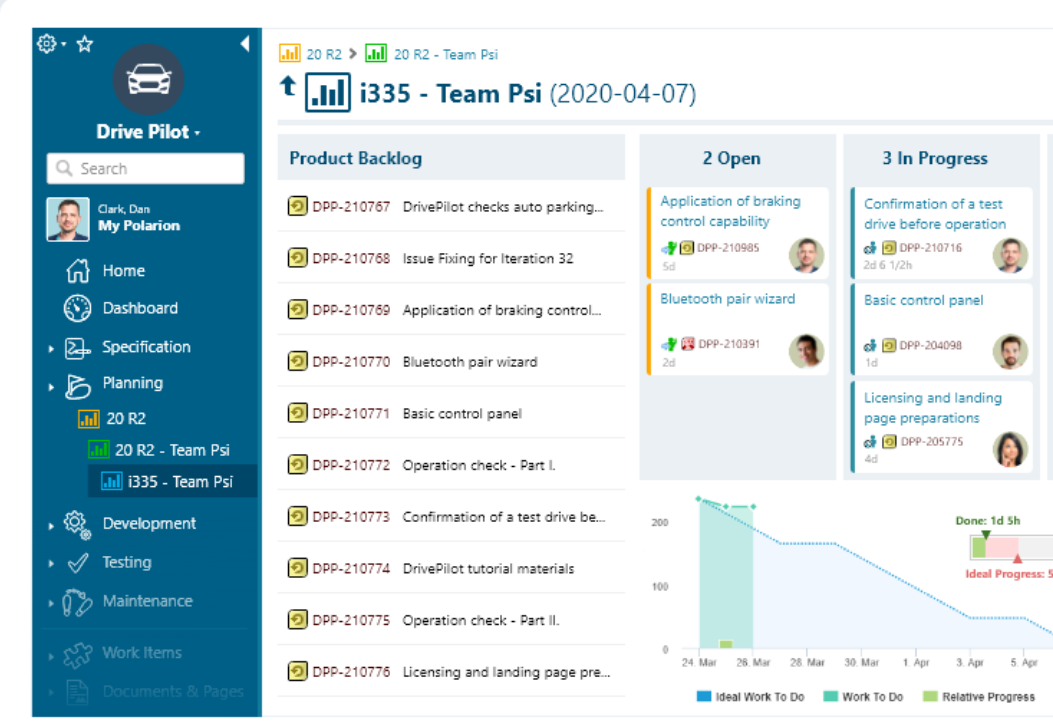
Task: Click the defect icon on DPP-210391 card
Action: [688, 344]
